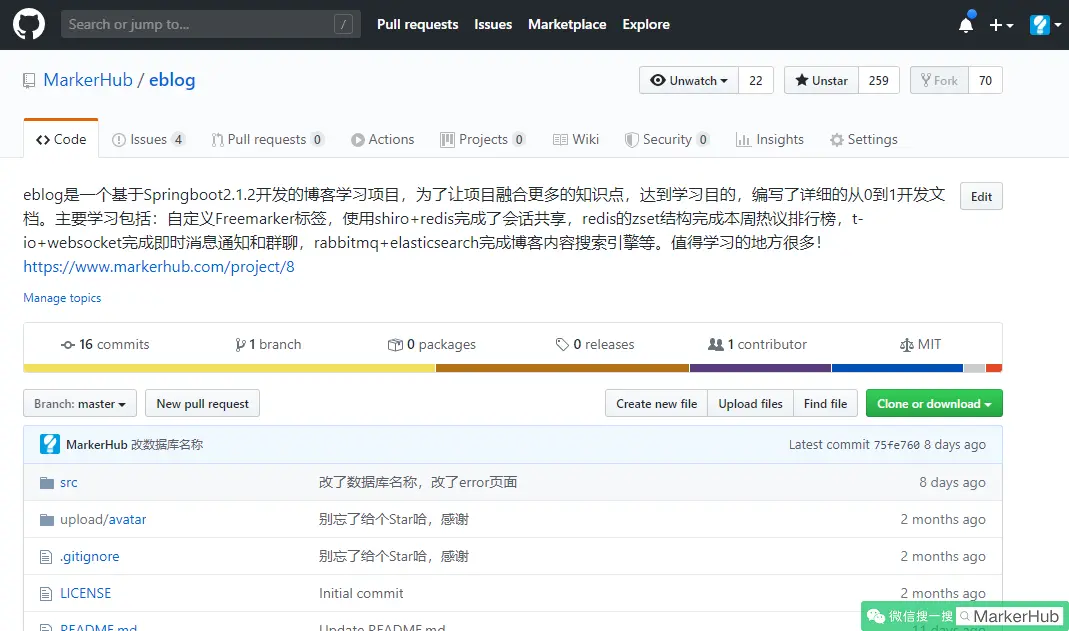The height and width of the screenshot is (631, 1069).
Task: View 1 branch list
Action: coord(268,344)
